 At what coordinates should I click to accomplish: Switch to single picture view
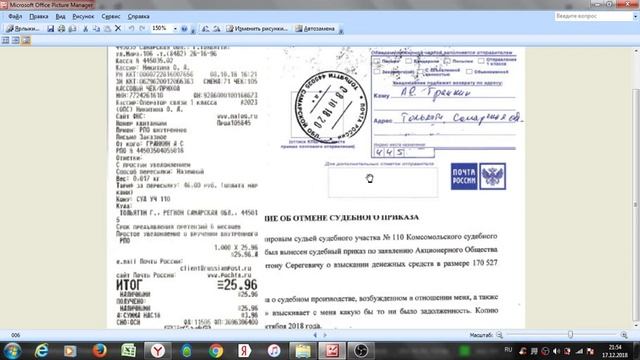pos(26,40)
